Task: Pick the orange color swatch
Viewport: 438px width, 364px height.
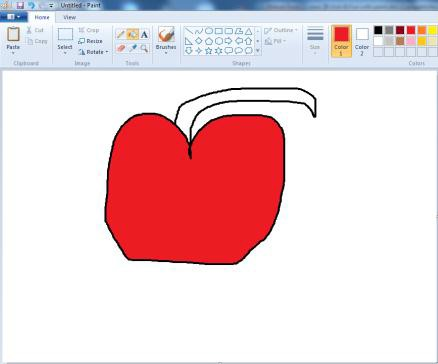Action: tap(422, 30)
